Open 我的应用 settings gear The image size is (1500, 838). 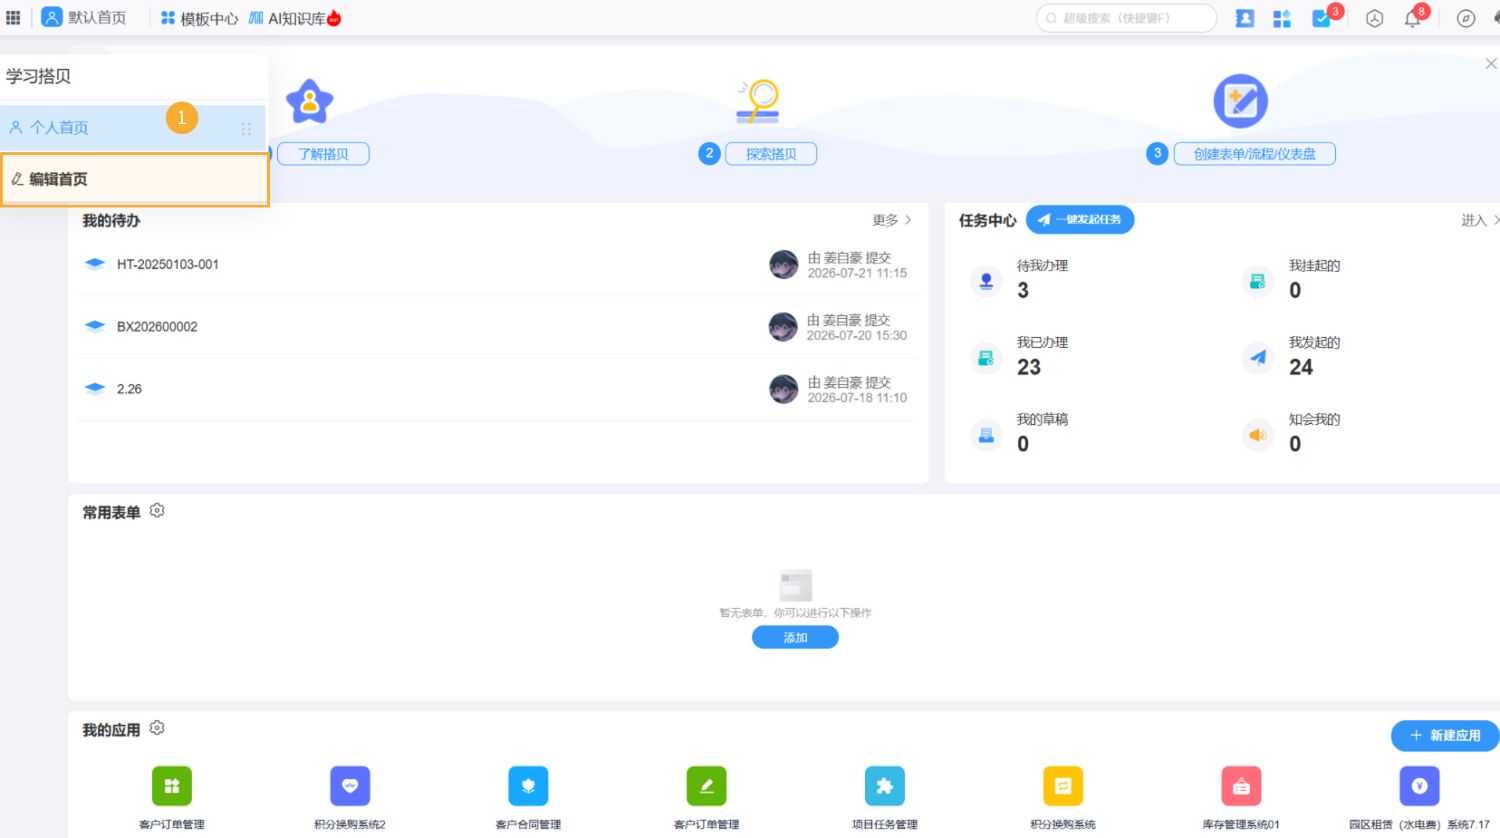click(x=157, y=729)
